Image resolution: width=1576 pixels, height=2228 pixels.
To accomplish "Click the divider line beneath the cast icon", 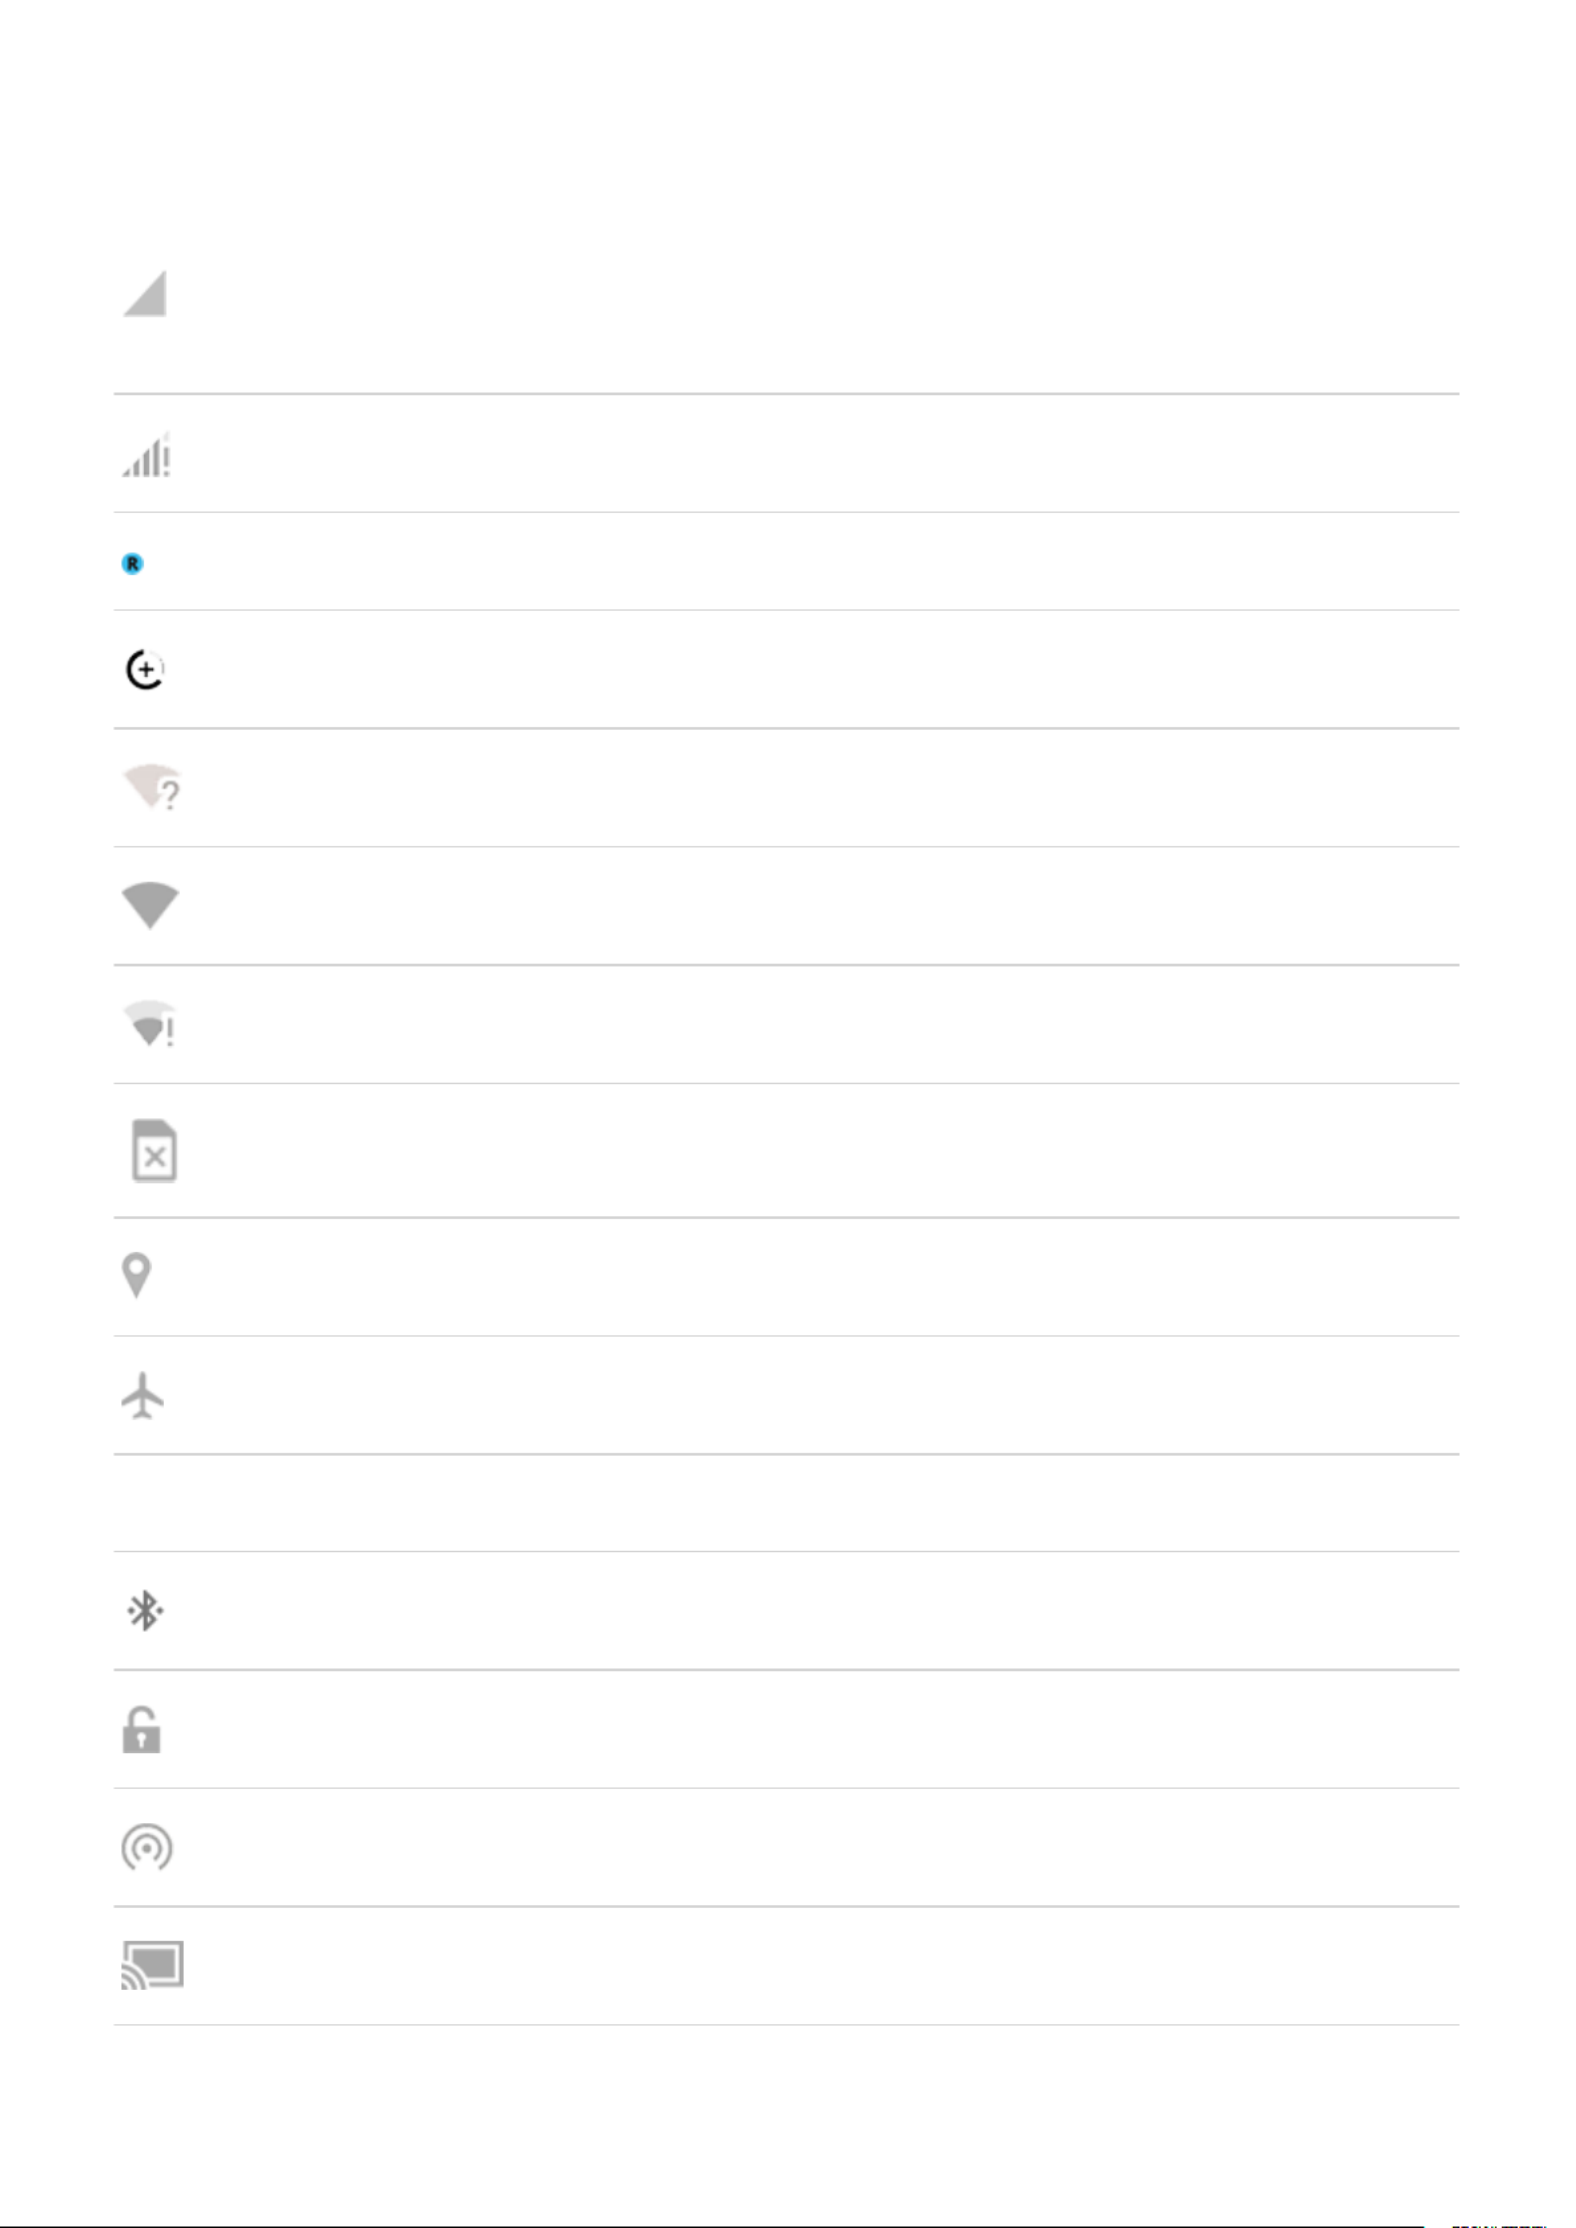I will (787, 2025).
